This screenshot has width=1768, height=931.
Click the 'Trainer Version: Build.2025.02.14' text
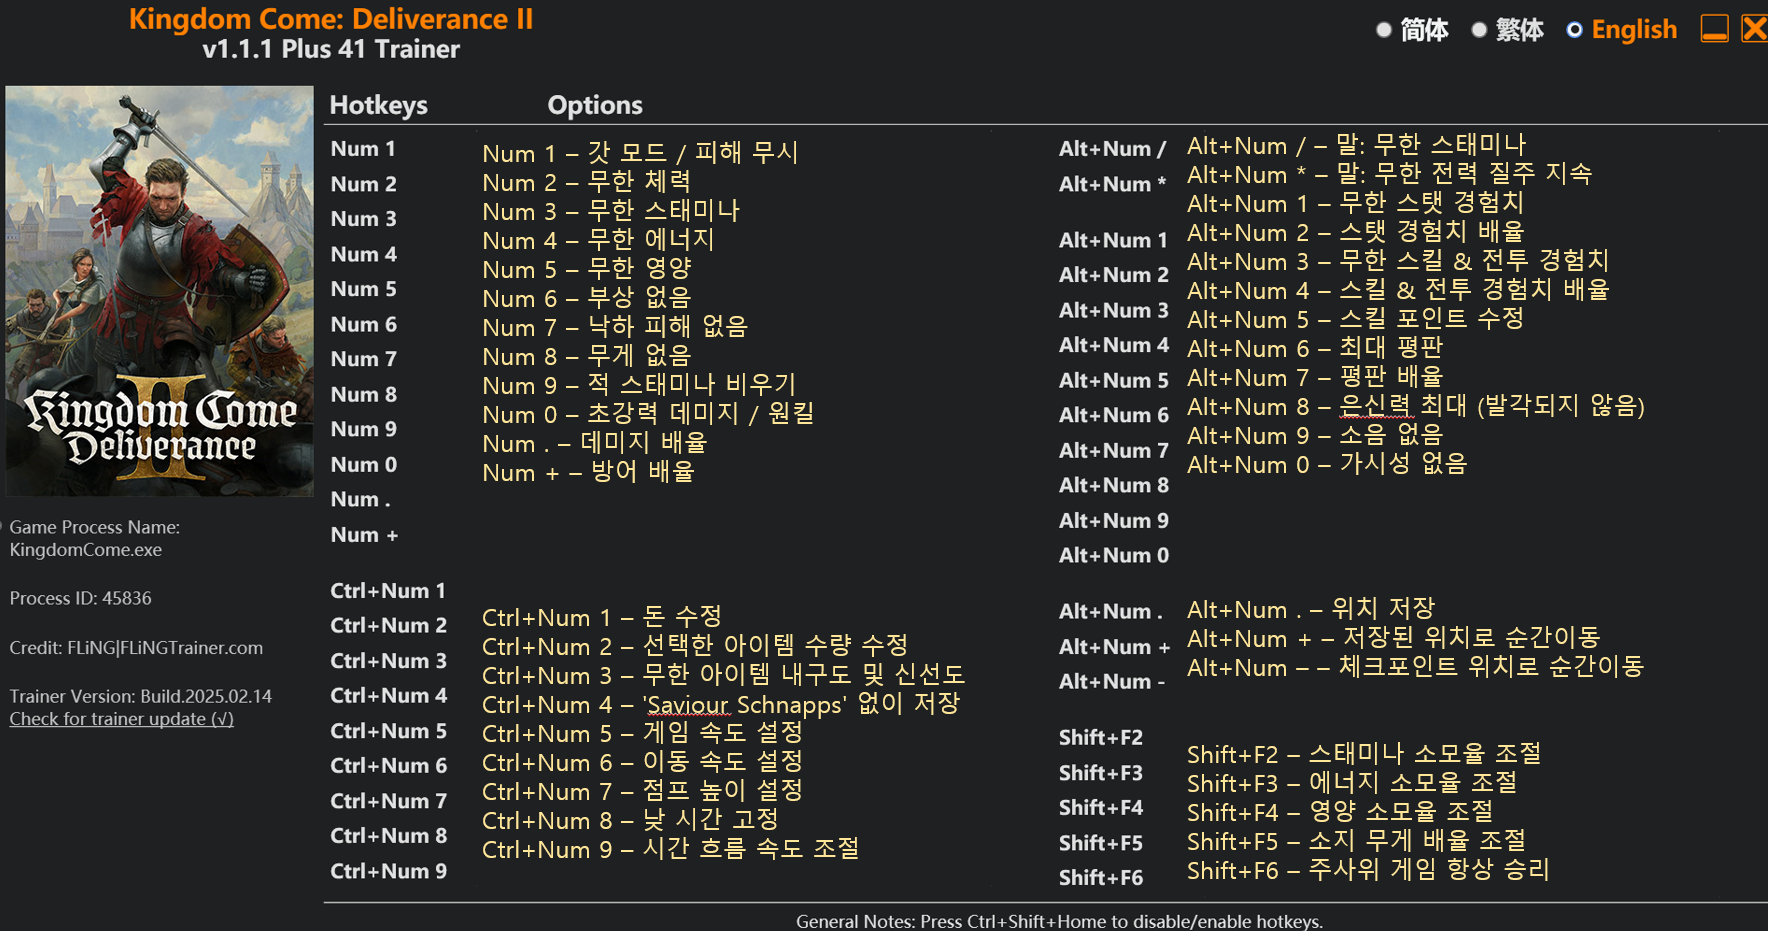click(140, 696)
